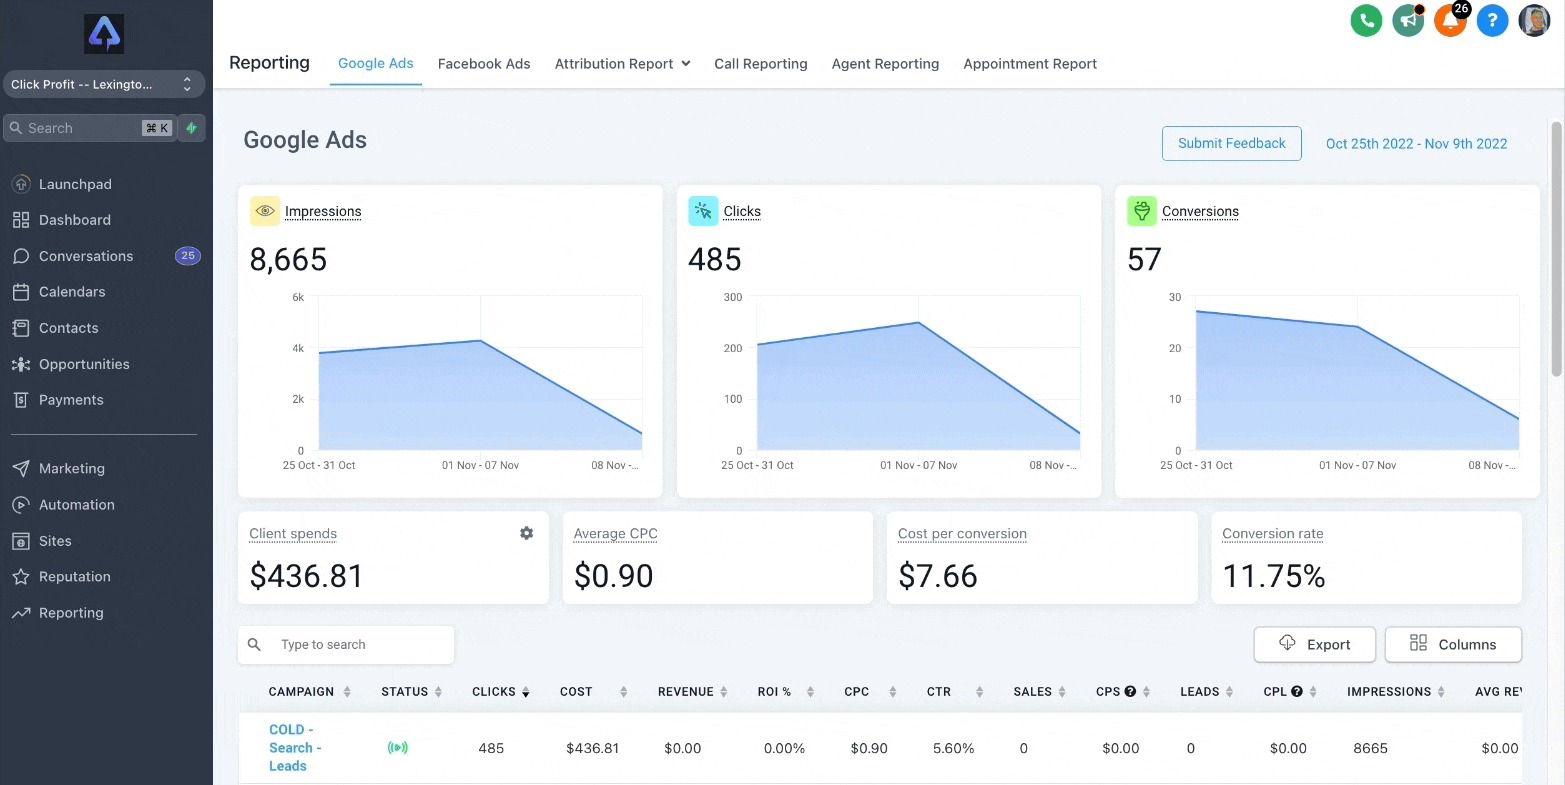Image resolution: width=1565 pixels, height=785 pixels.
Task: Click the $436.81 cost cell
Action: click(x=592, y=748)
